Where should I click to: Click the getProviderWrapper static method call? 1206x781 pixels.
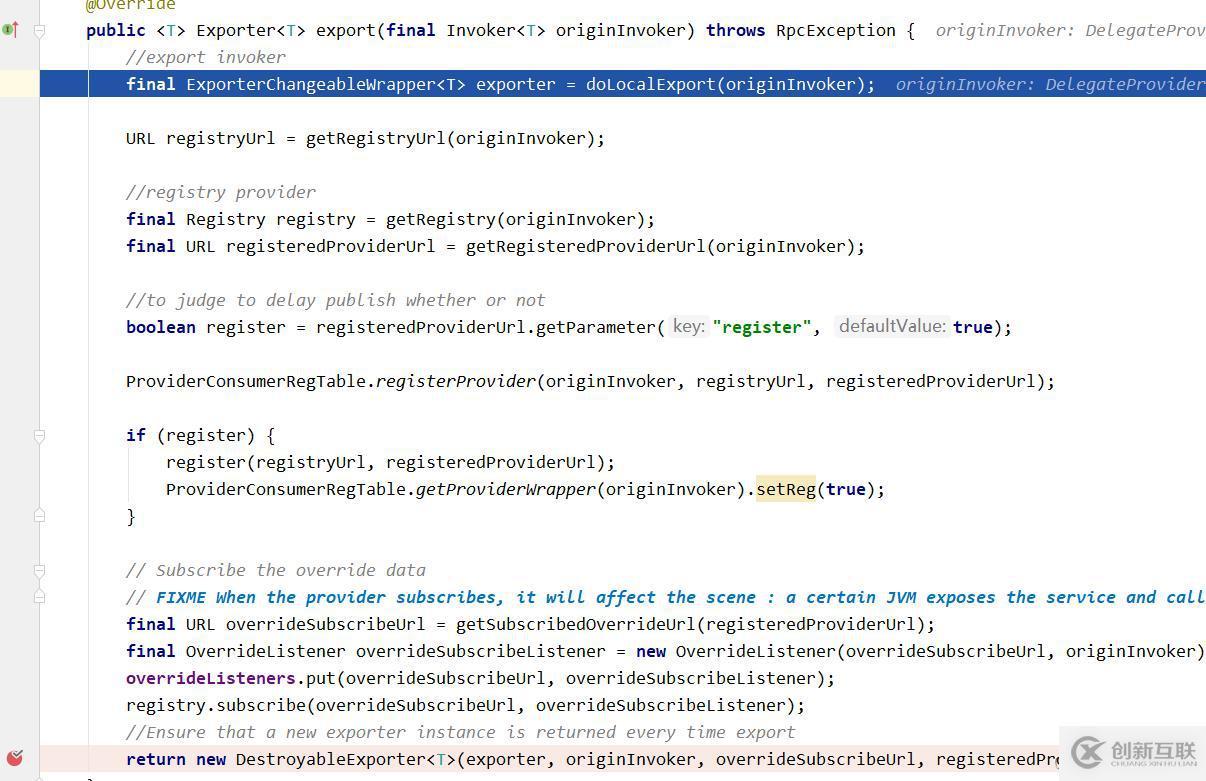tap(505, 489)
